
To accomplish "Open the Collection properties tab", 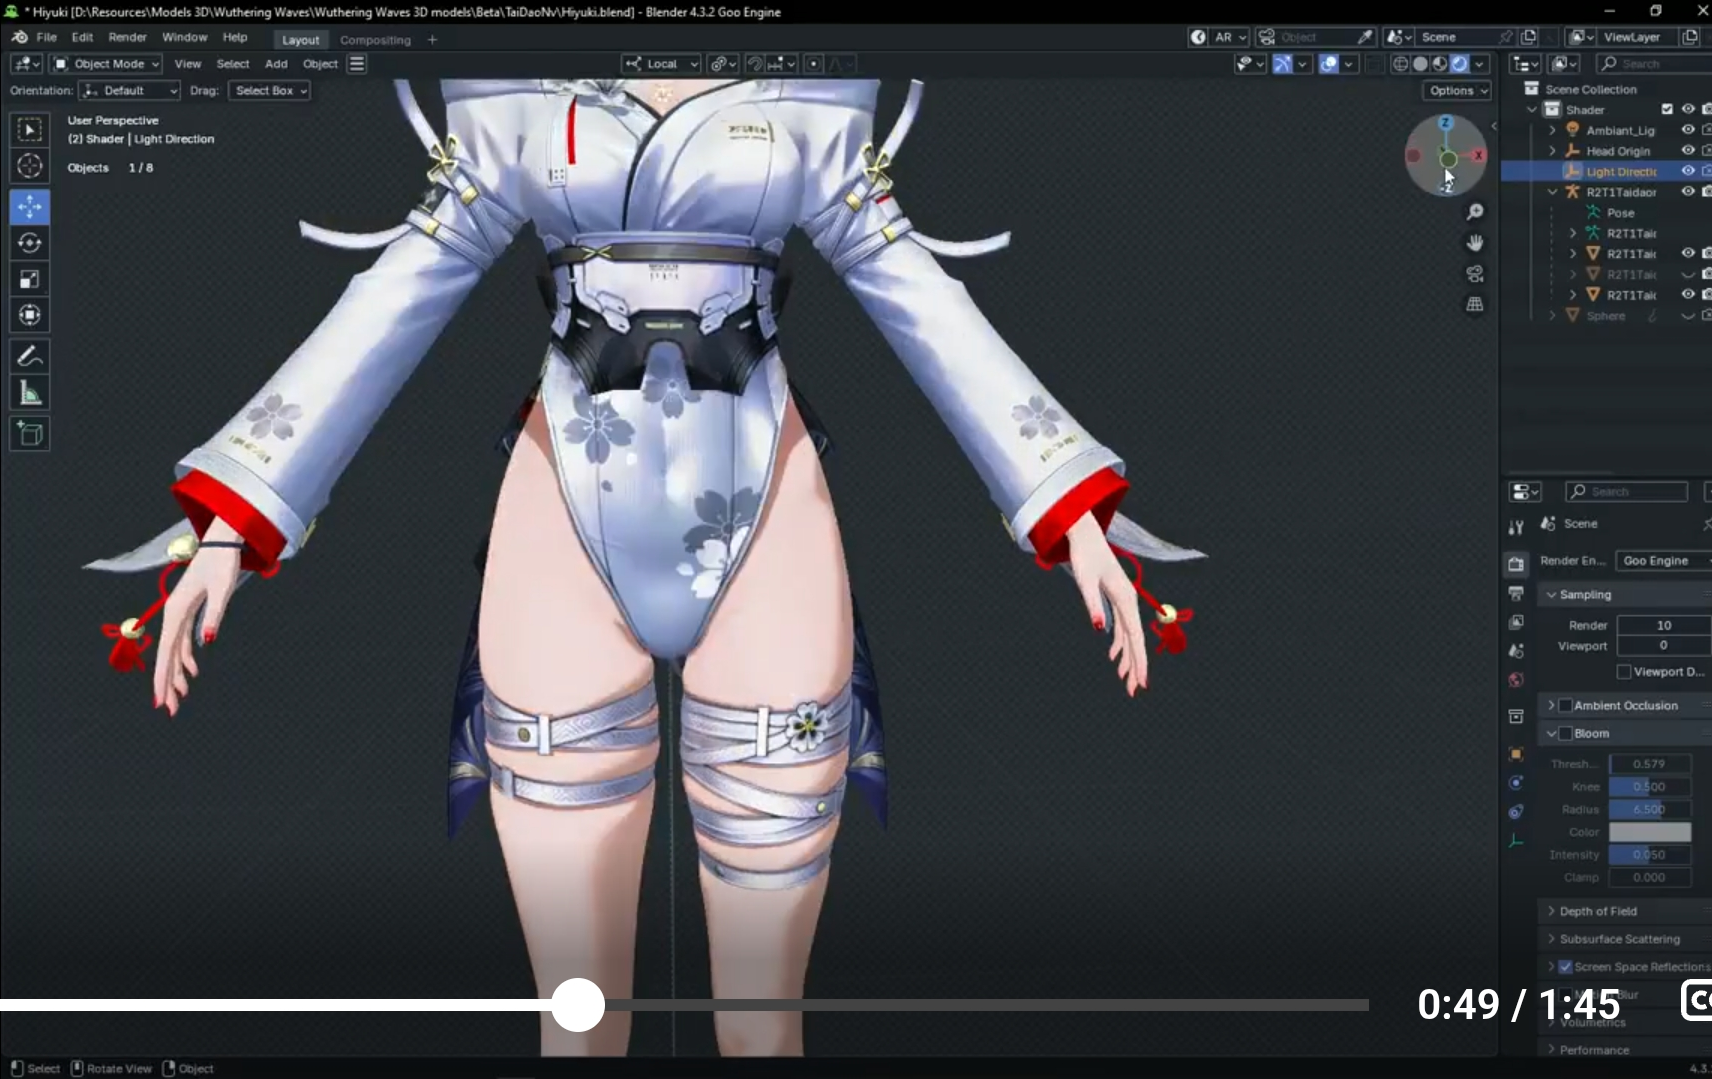I will pos(1516,716).
